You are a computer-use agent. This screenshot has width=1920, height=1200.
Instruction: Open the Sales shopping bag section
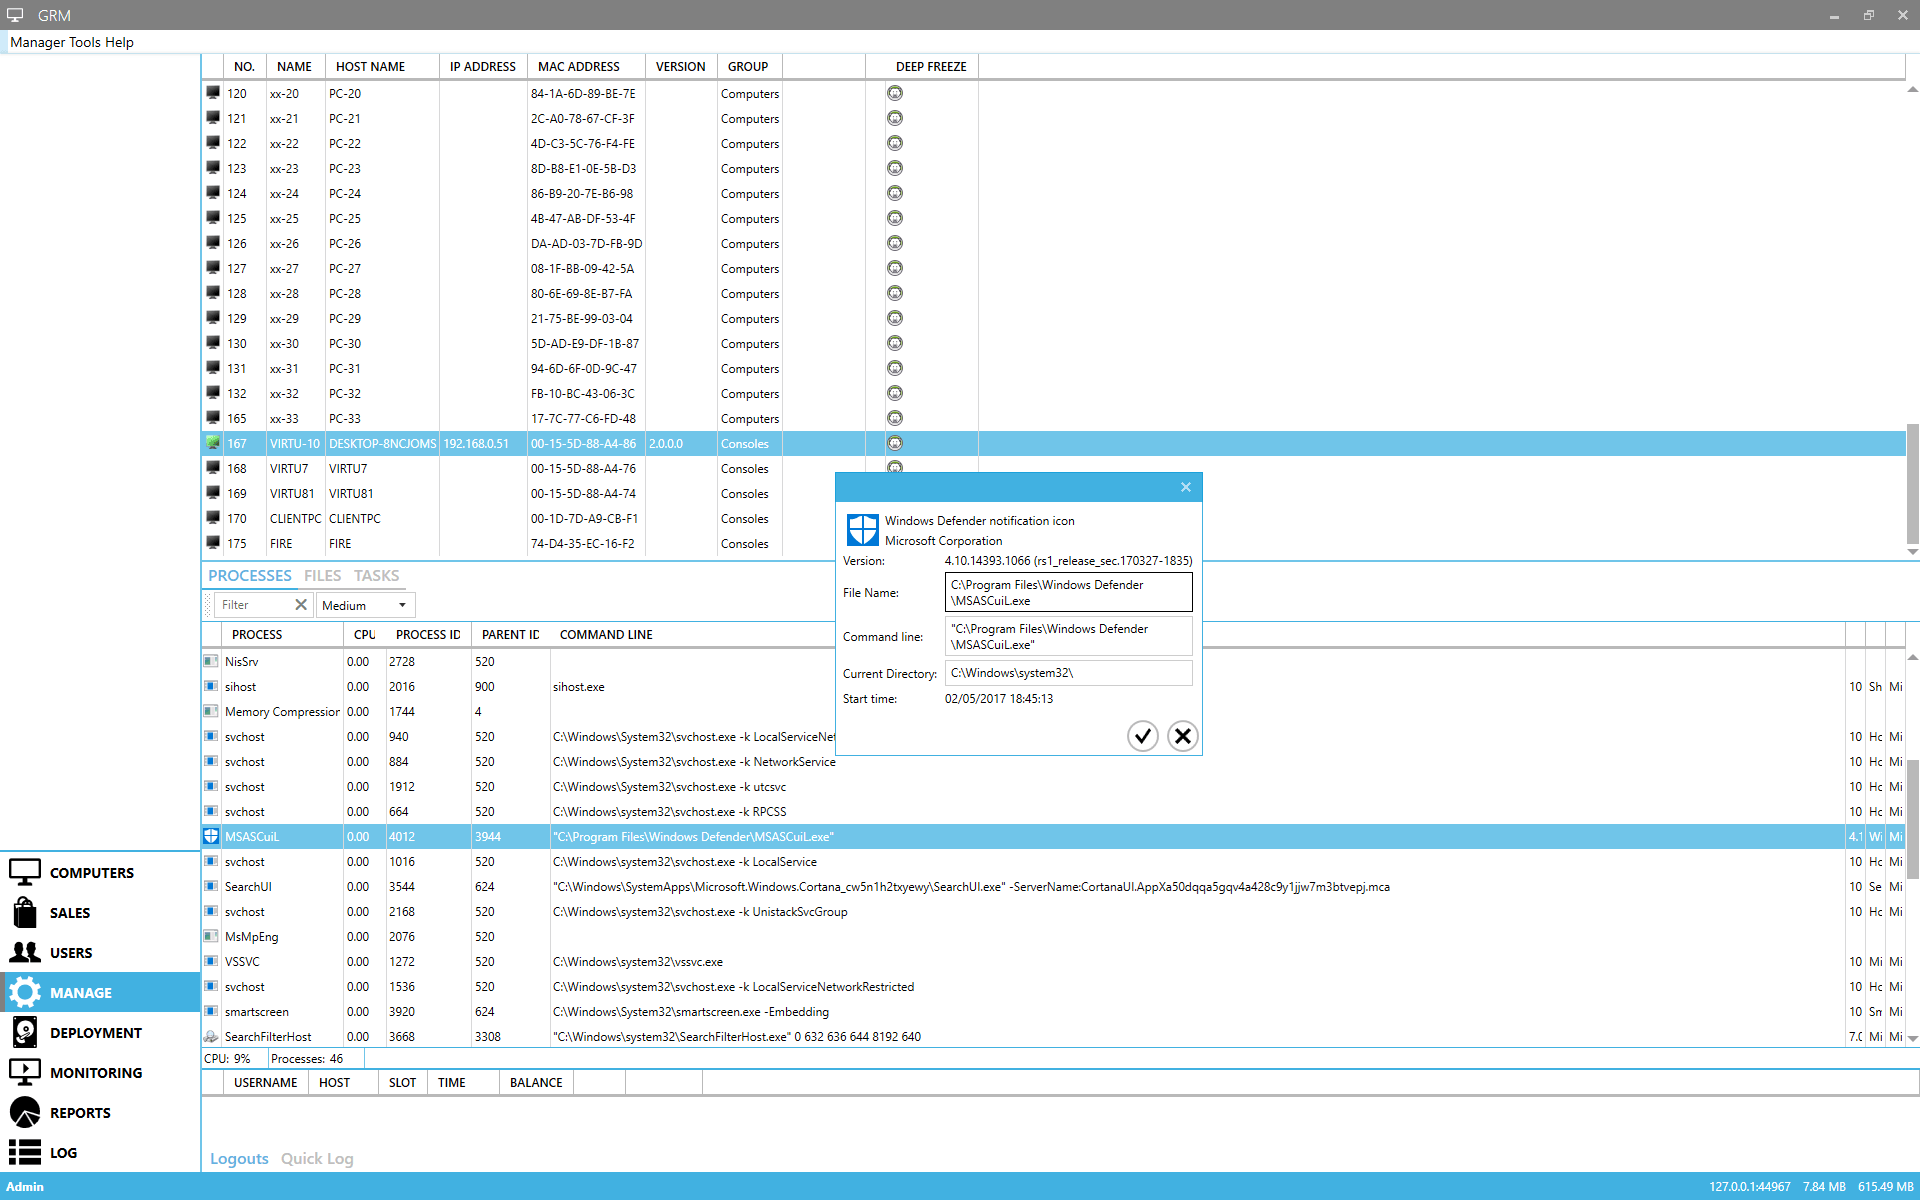tap(69, 913)
